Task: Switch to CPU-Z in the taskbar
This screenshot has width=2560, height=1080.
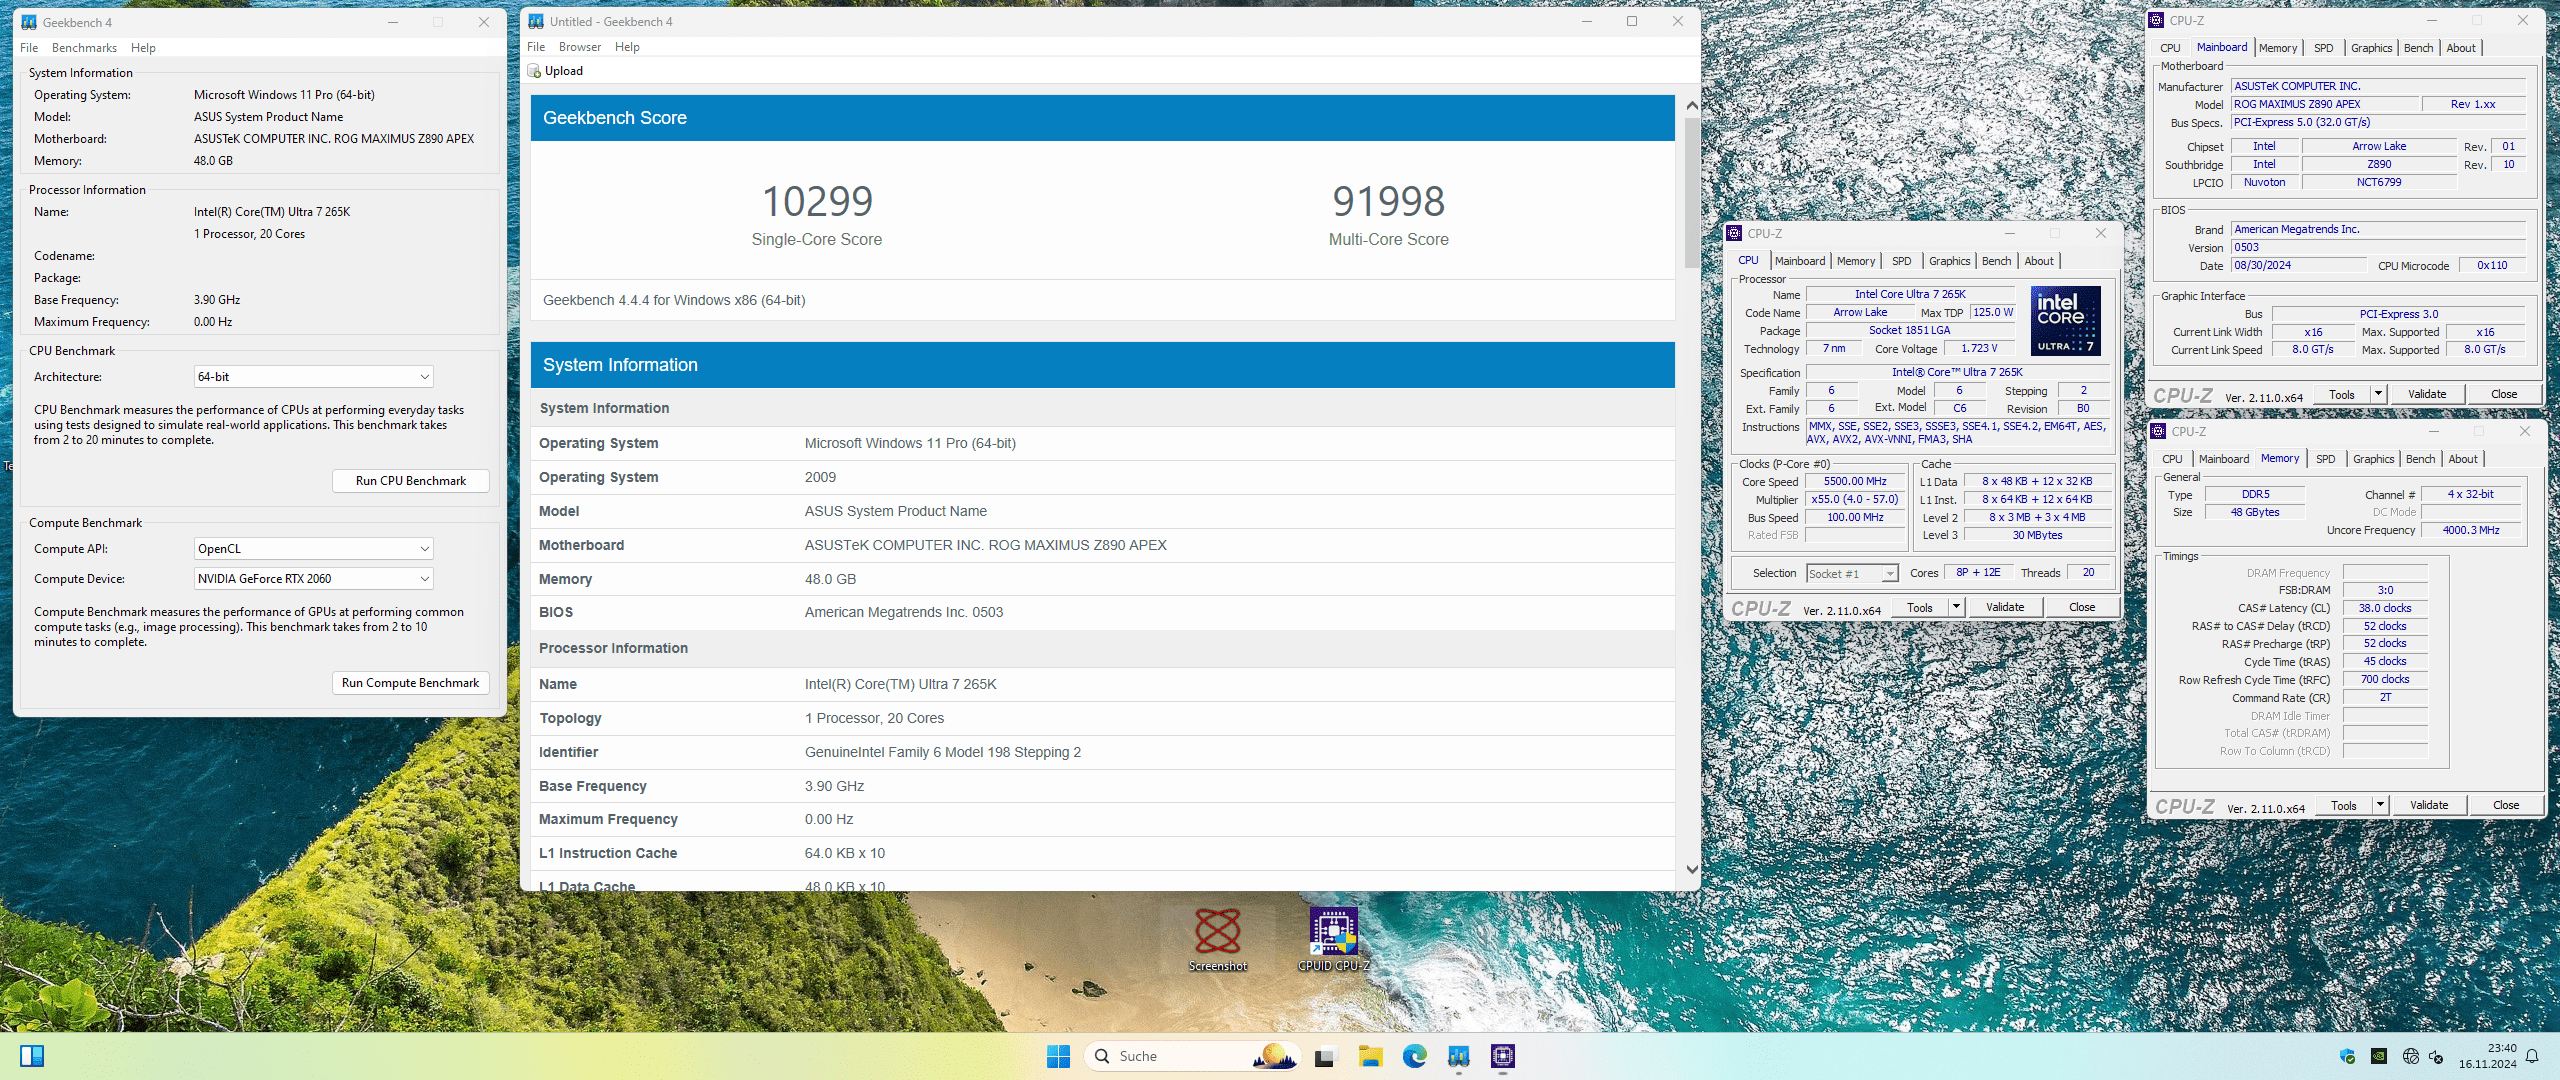Action: click(1503, 1056)
